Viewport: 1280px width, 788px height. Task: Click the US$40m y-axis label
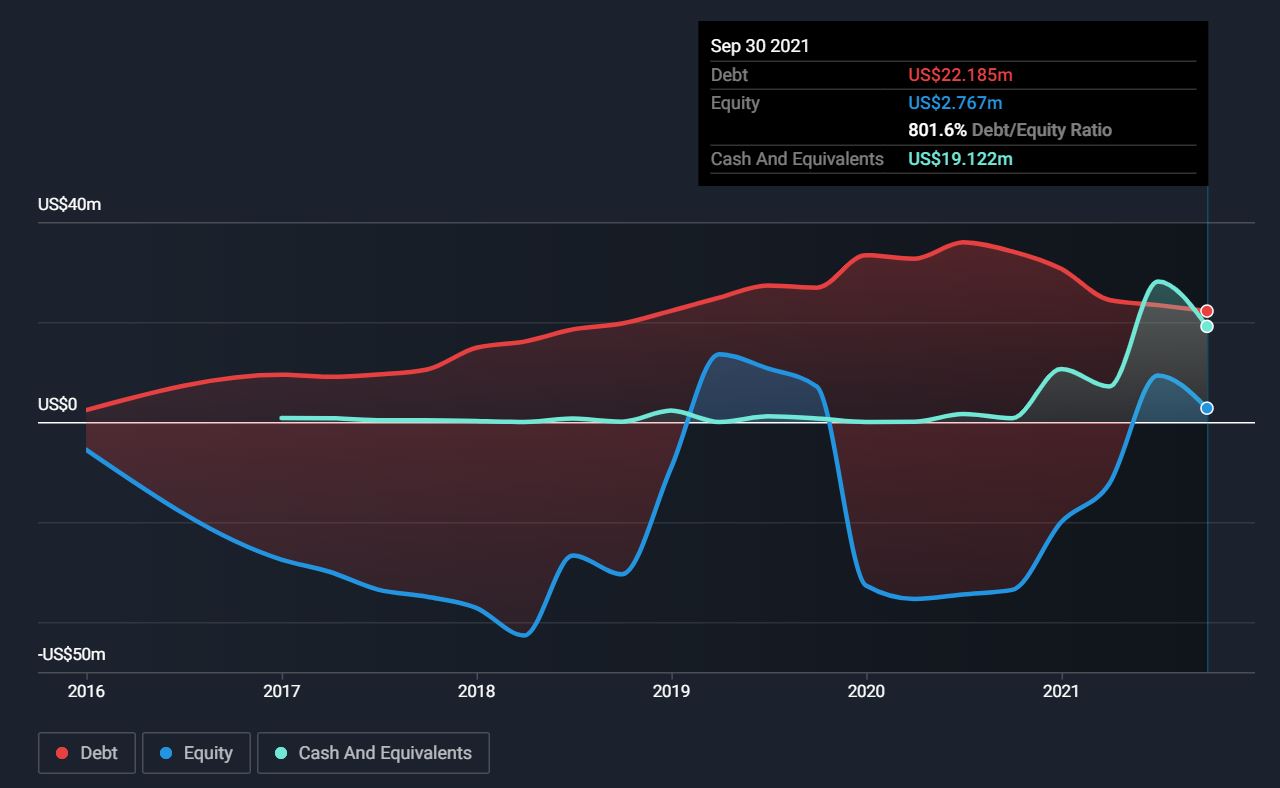70,205
